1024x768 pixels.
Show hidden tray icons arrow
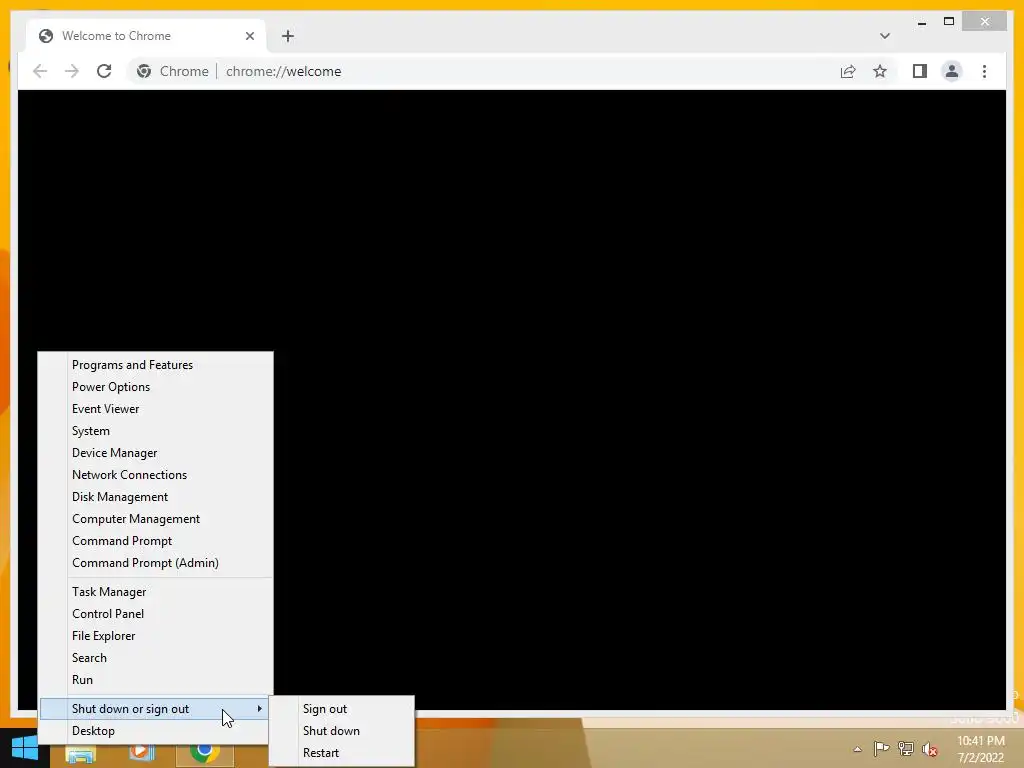click(x=857, y=749)
